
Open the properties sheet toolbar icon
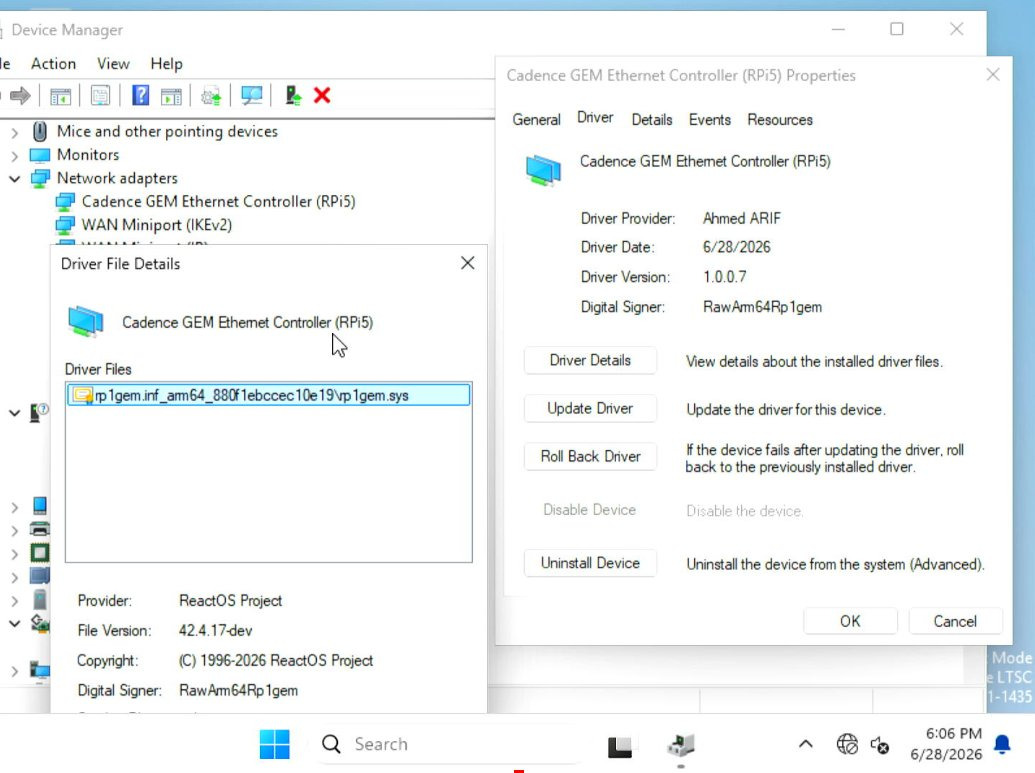(100, 96)
